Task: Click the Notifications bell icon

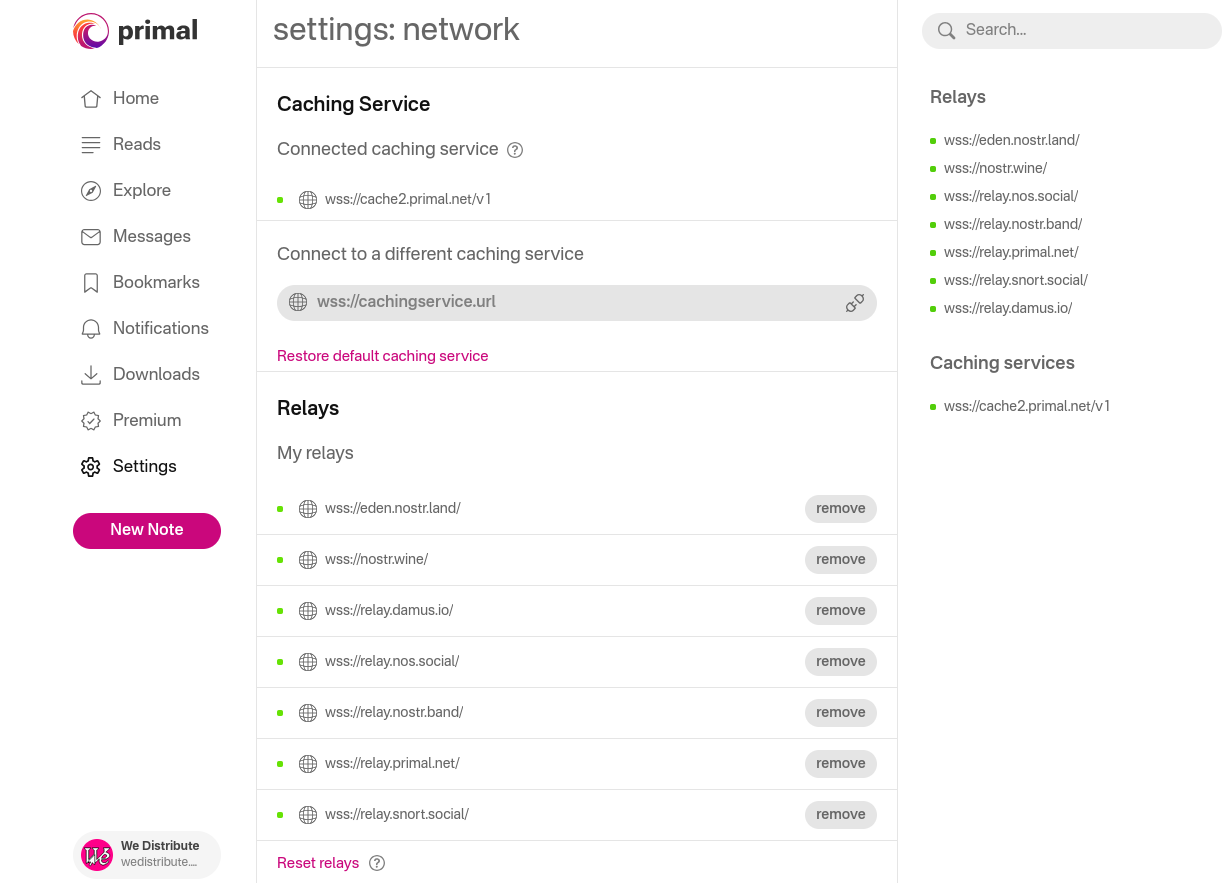Action: [91, 328]
